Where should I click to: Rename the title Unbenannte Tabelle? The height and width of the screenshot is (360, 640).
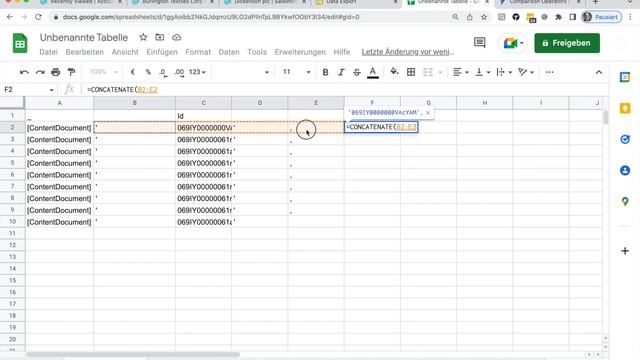pyautogui.click(x=84, y=37)
